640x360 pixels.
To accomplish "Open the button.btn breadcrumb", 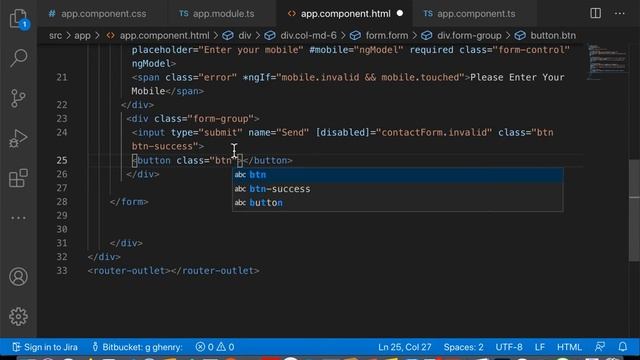I will [x=545, y=36].
